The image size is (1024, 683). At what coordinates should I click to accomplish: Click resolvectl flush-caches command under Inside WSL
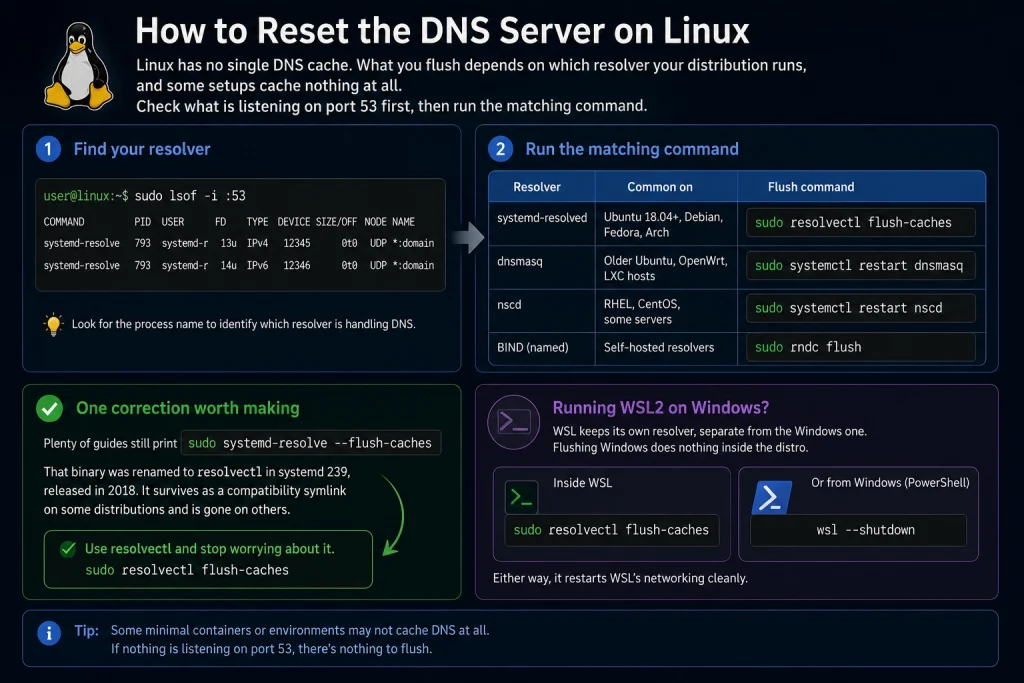[x=612, y=530]
